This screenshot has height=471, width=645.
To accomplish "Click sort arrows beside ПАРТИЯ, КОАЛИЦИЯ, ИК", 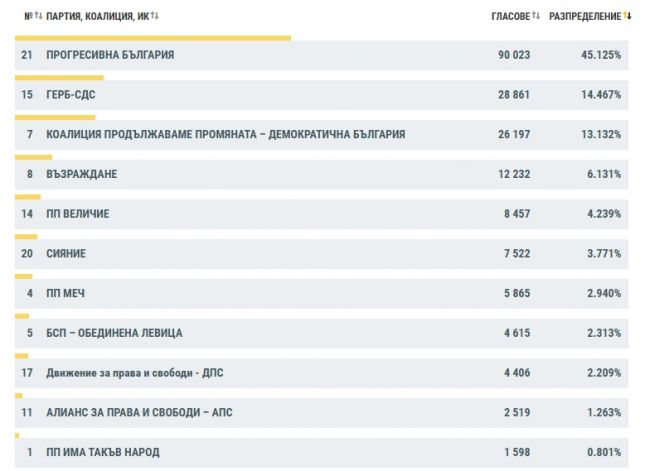I will click(155, 16).
